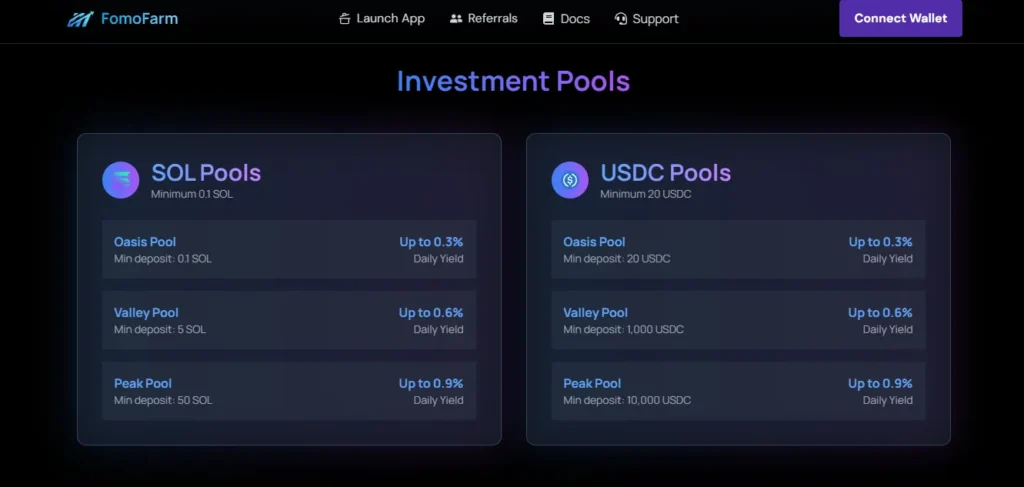The height and width of the screenshot is (487, 1024).
Task: Select the SOL Valley Pool row
Action: click(289, 321)
